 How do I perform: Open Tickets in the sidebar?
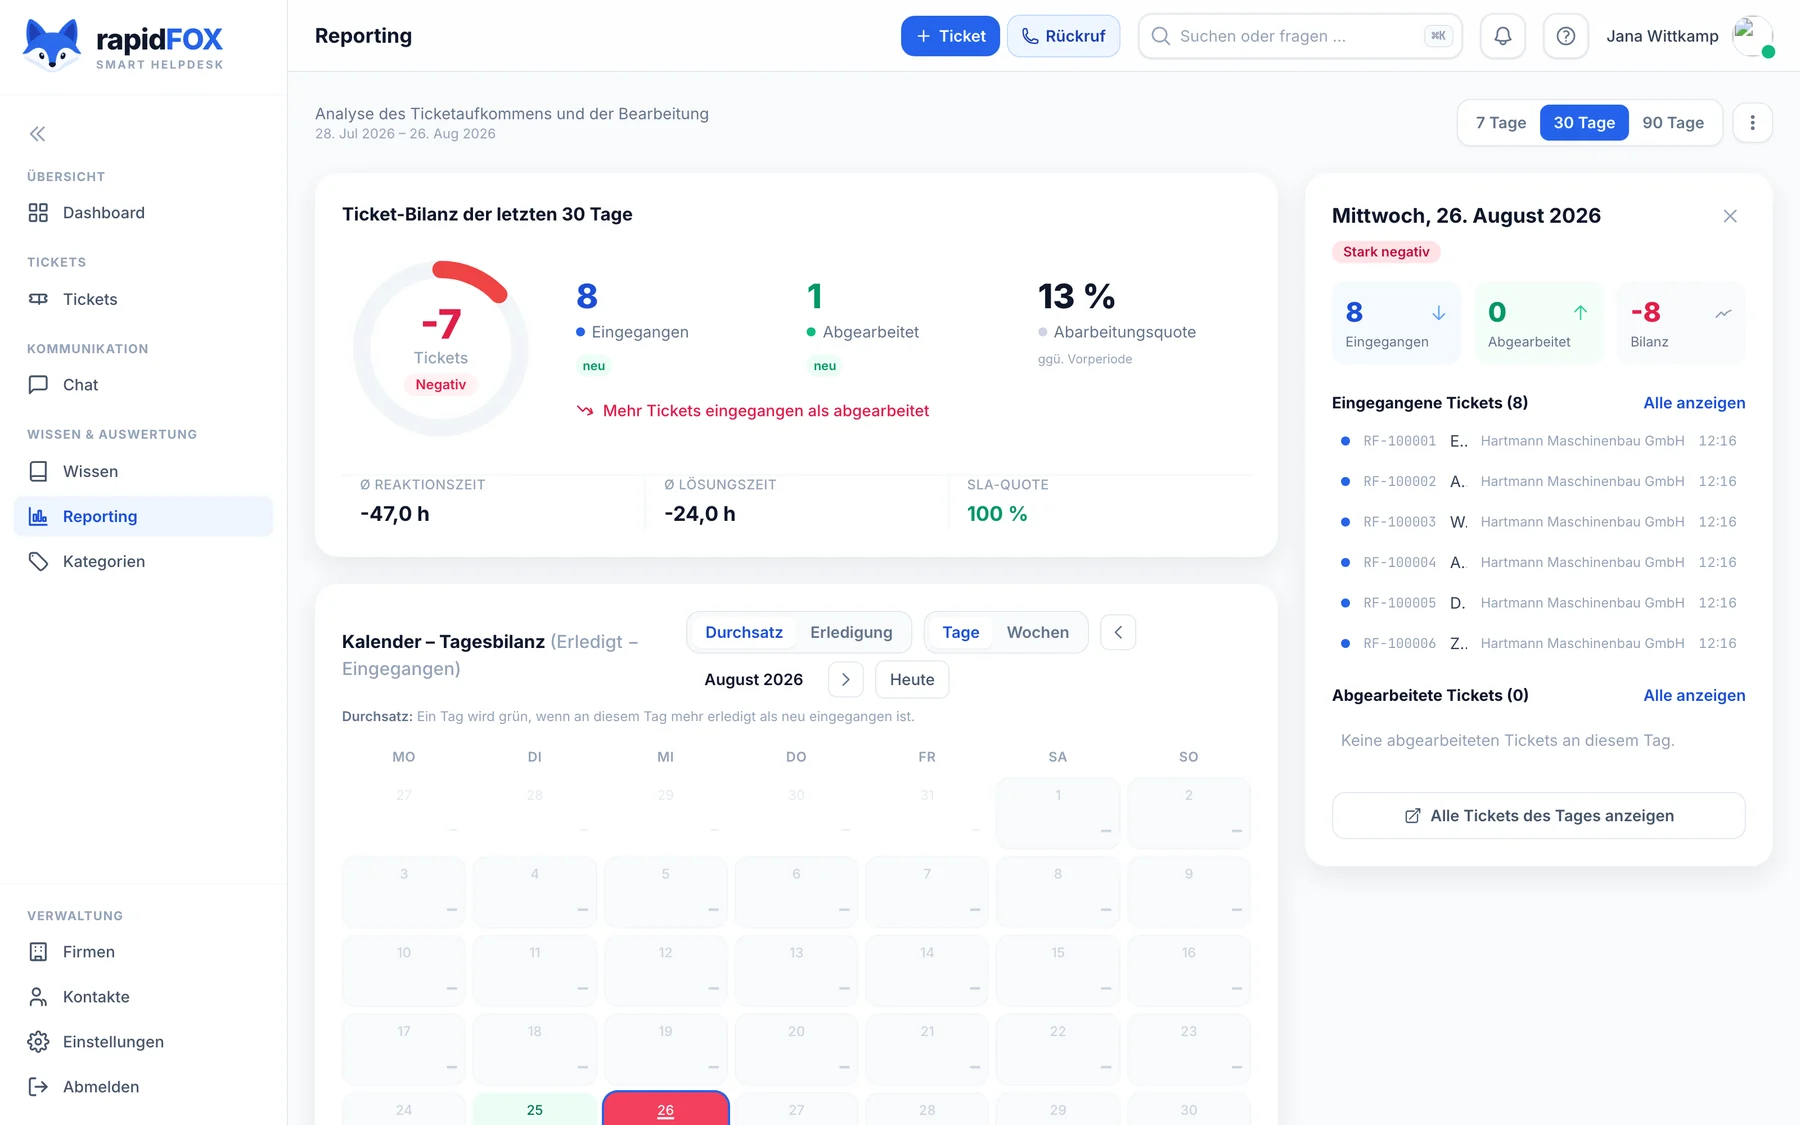(x=143, y=299)
